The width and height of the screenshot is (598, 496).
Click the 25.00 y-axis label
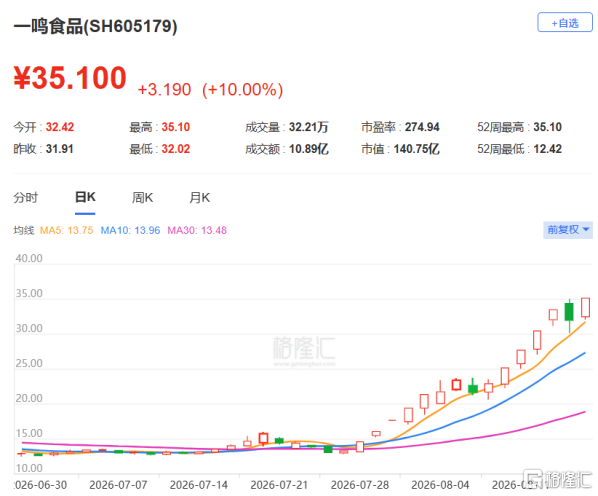coord(29,363)
